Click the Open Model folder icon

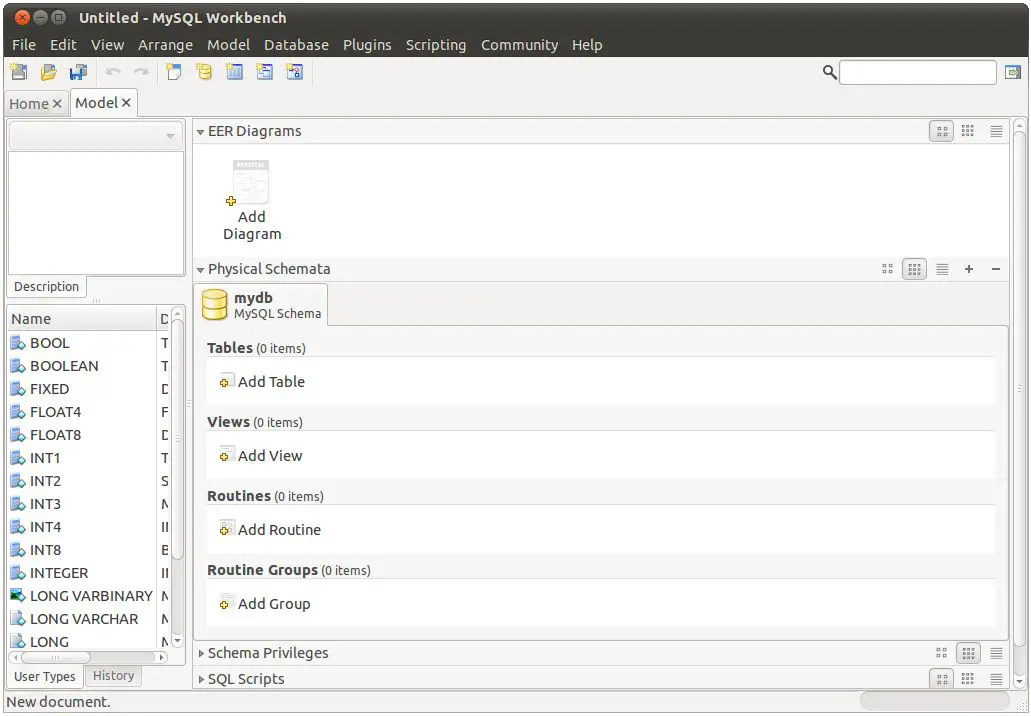tap(48, 72)
